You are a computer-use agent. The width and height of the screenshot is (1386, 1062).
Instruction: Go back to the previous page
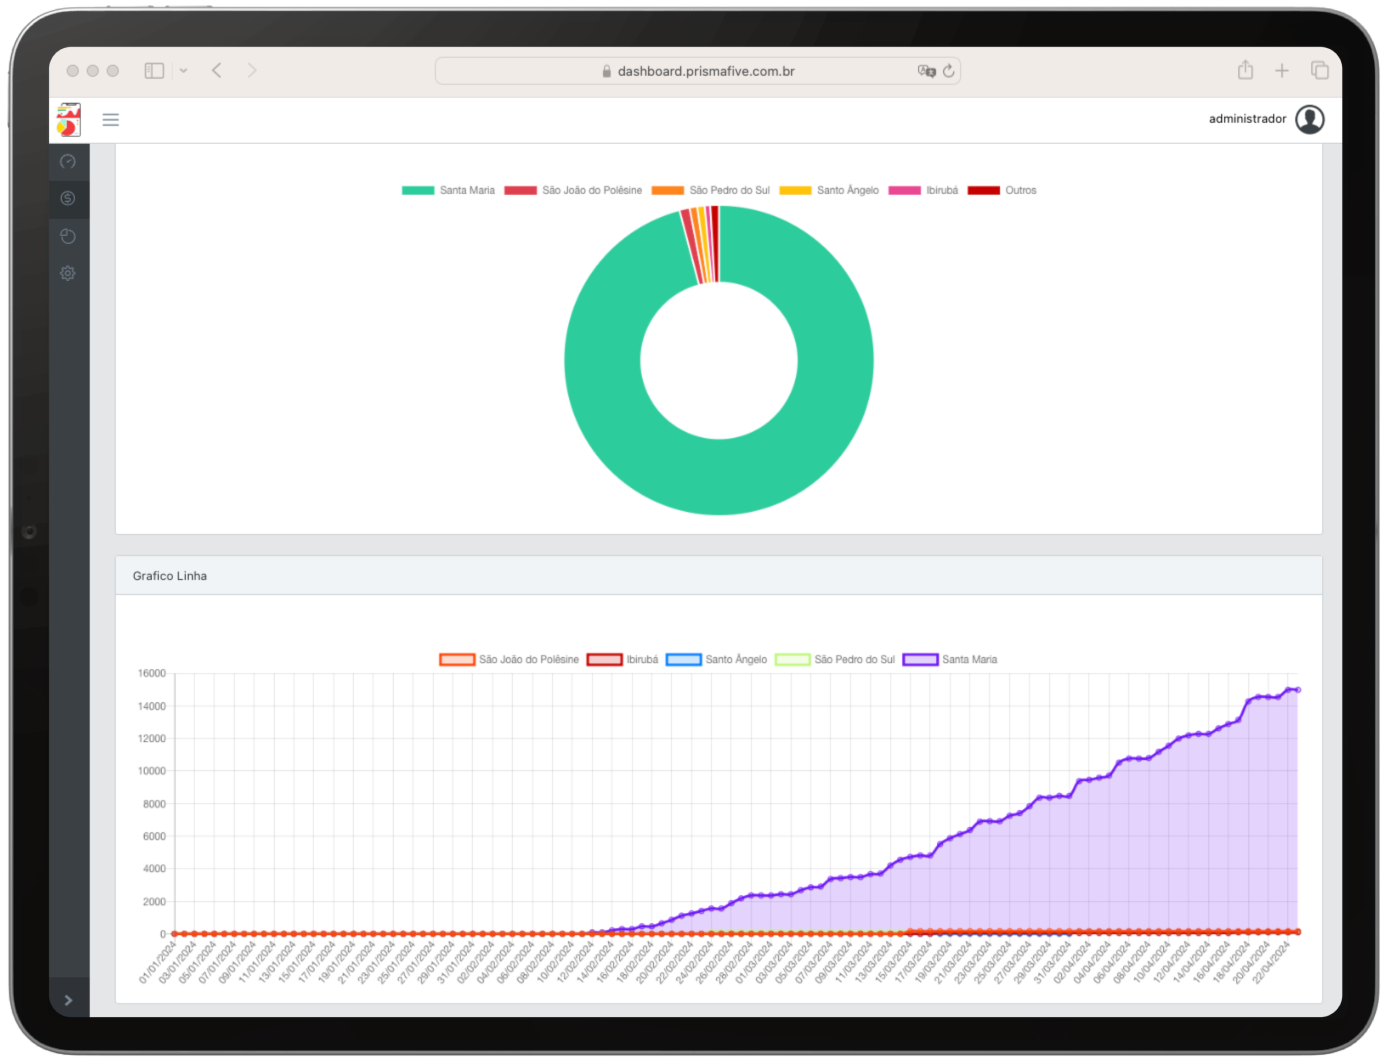coord(217,70)
